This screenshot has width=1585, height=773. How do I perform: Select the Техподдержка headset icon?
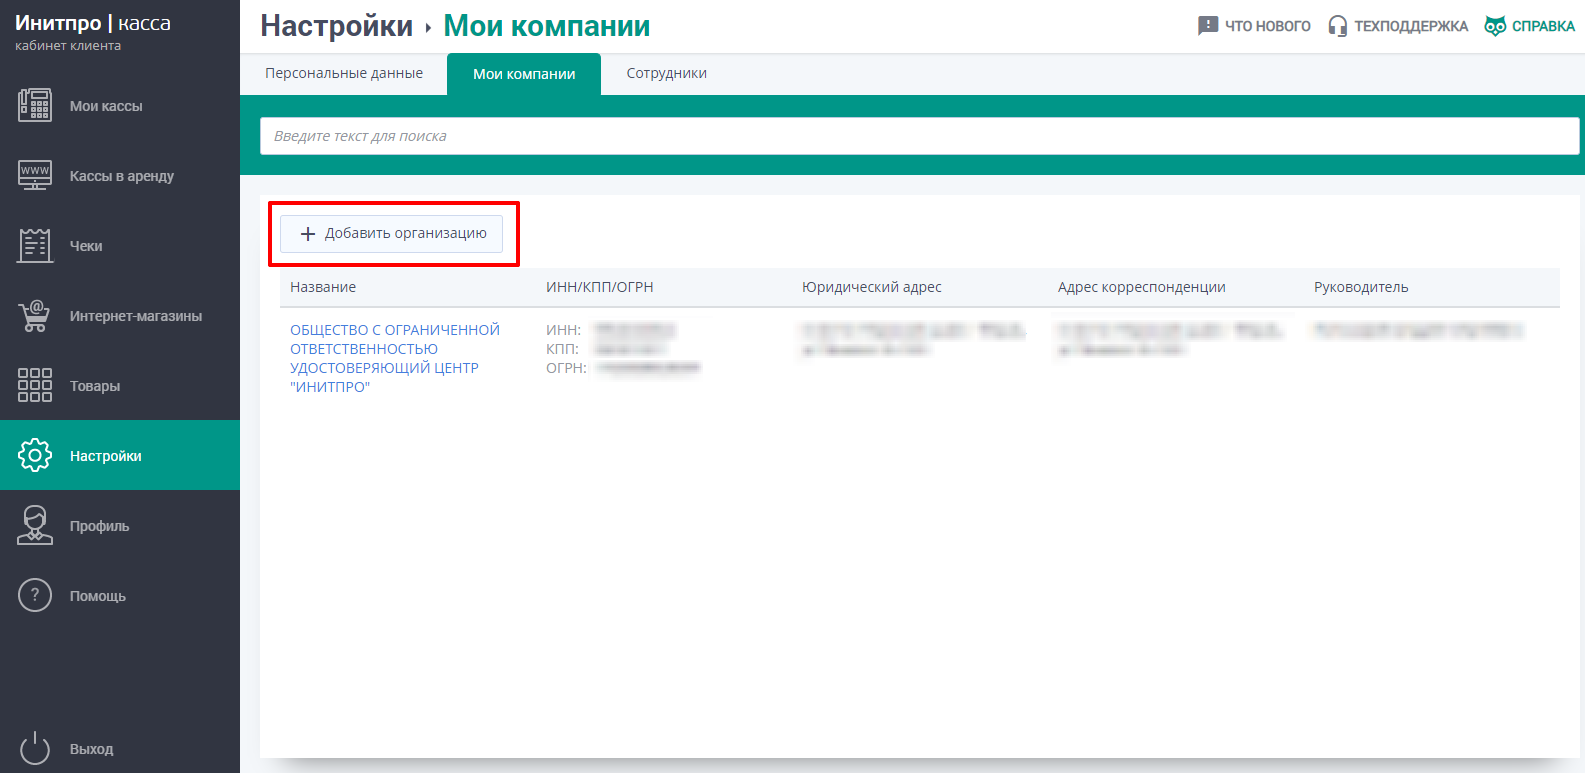tap(1337, 26)
